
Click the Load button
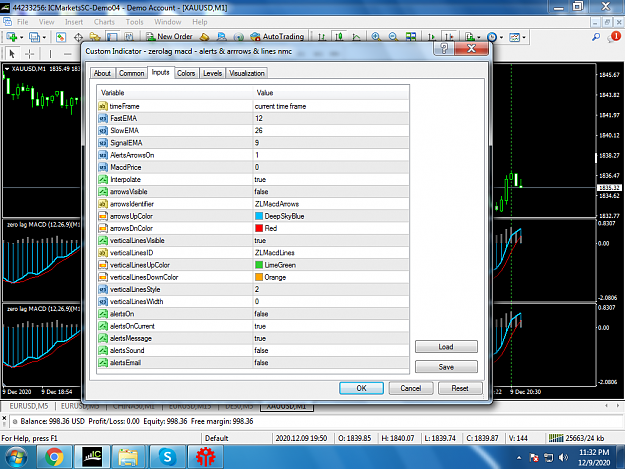pyautogui.click(x=446, y=347)
